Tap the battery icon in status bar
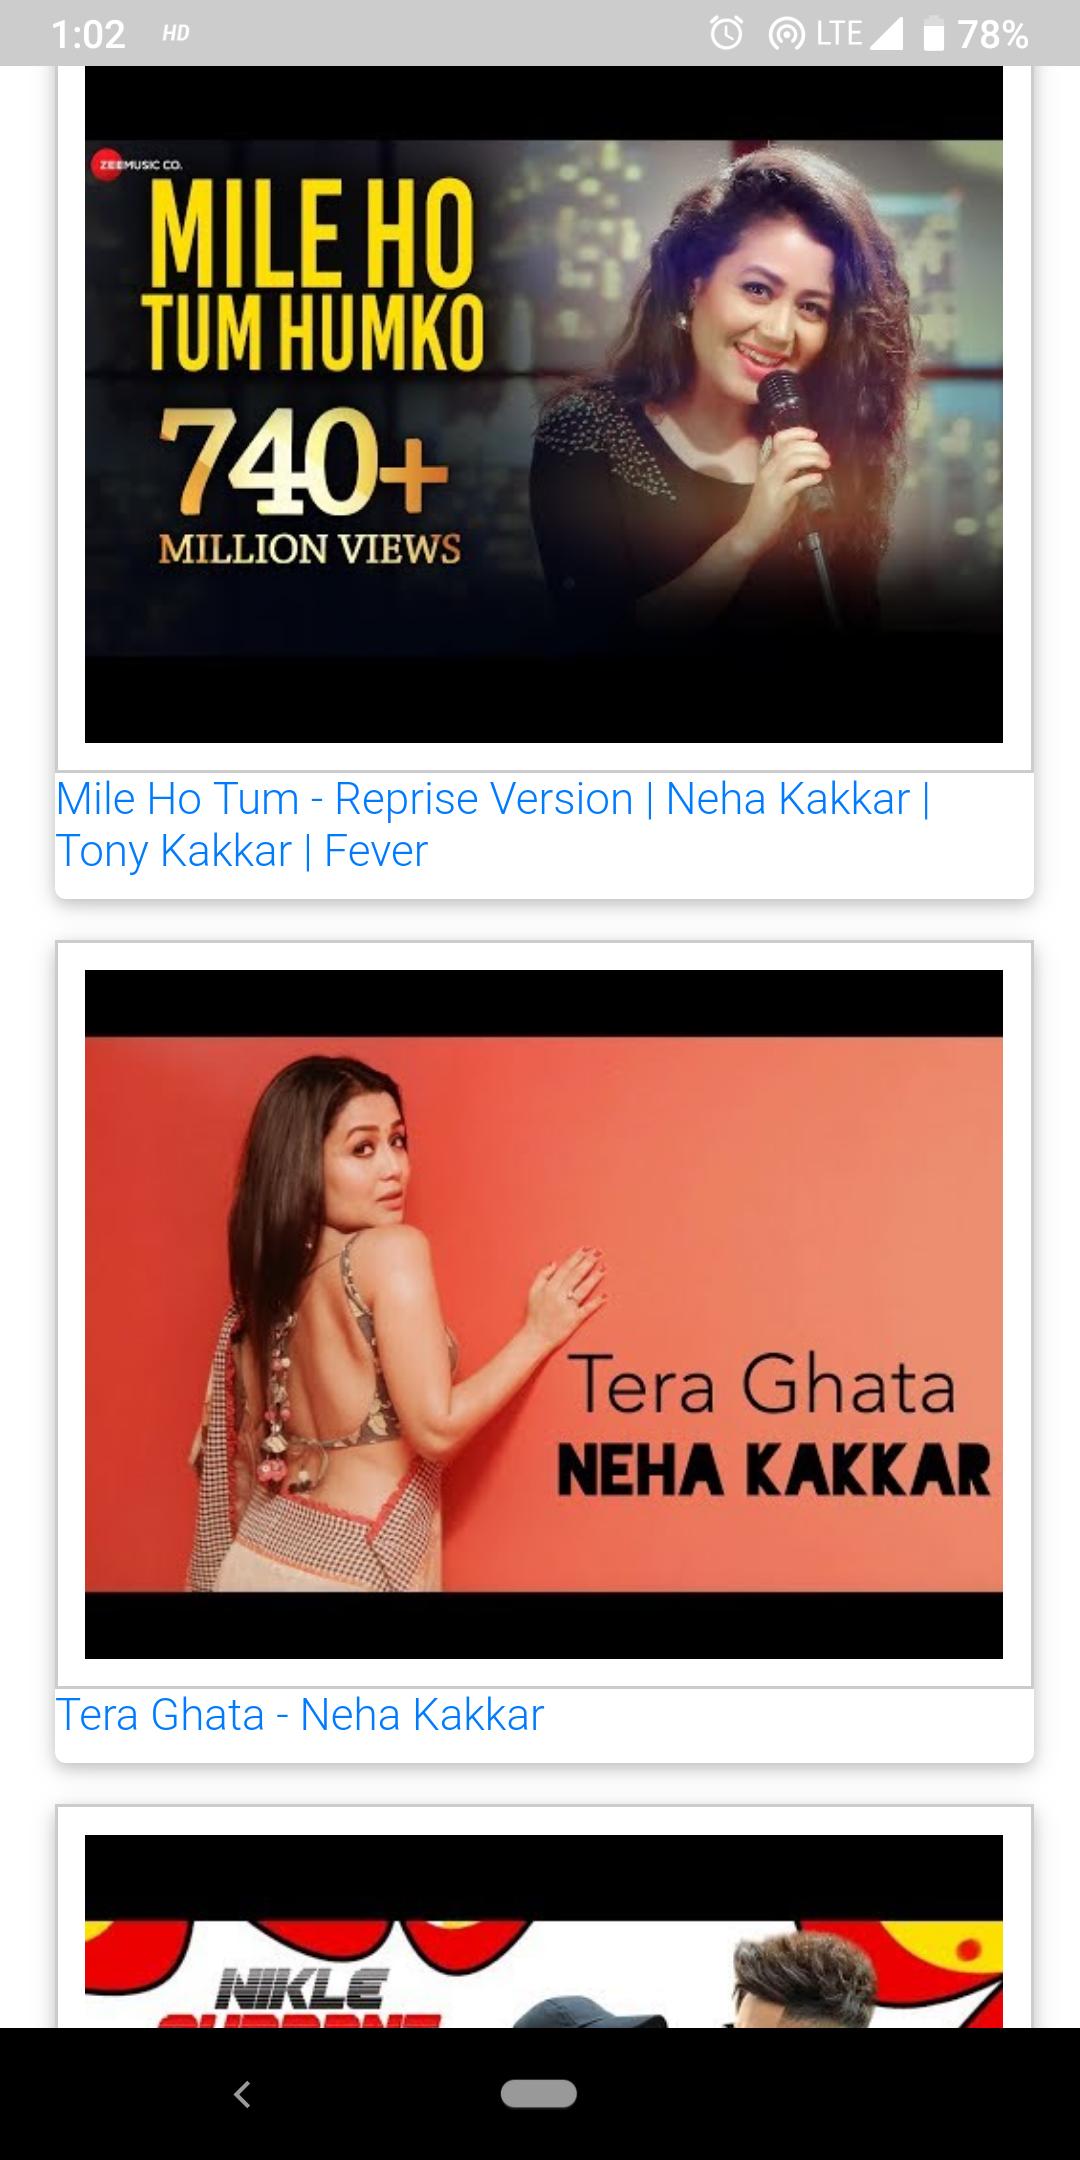 click(x=933, y=34)
